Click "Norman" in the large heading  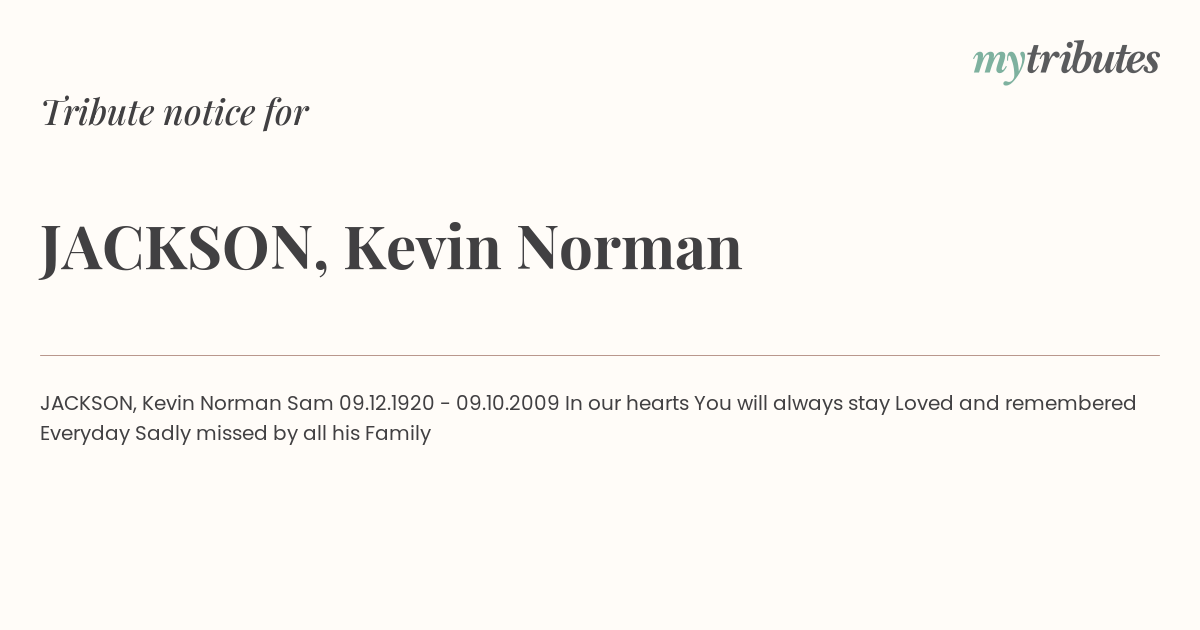tap(629, 247)
